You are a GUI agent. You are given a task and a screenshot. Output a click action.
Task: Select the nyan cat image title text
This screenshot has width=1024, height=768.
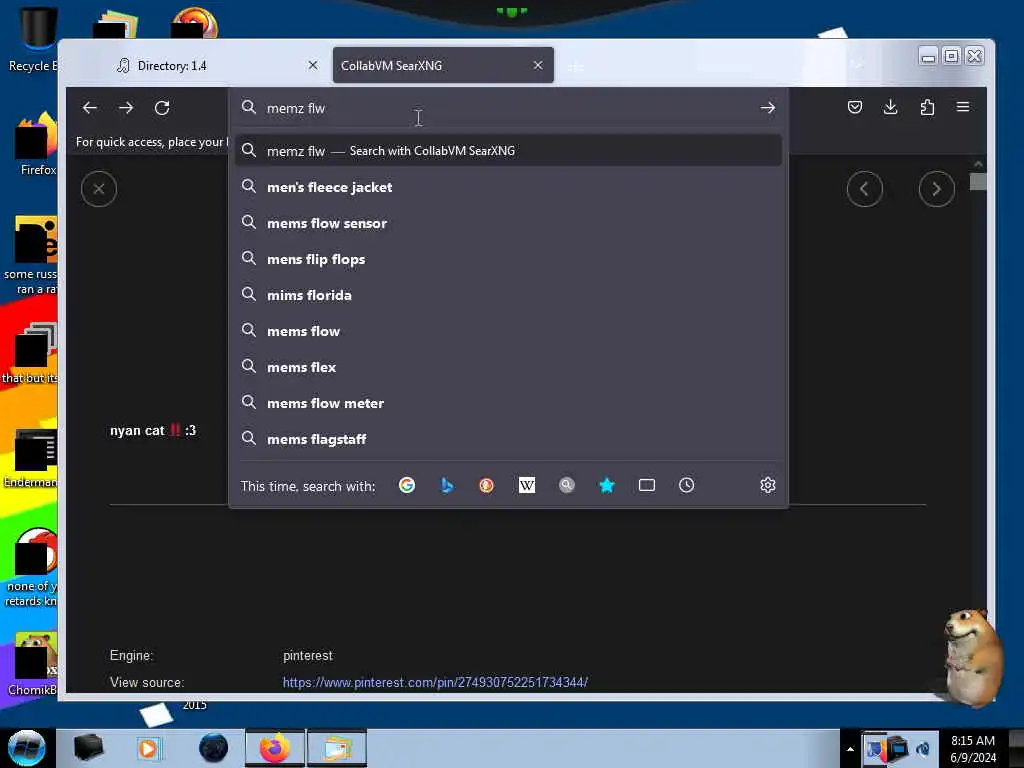153,430
